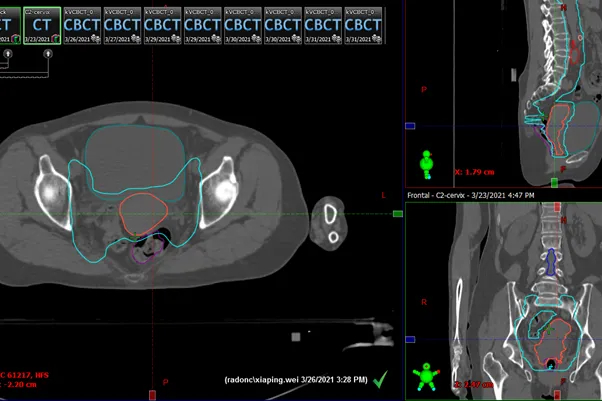Click the blue slice marker in the sagittal view

[410, 126]
